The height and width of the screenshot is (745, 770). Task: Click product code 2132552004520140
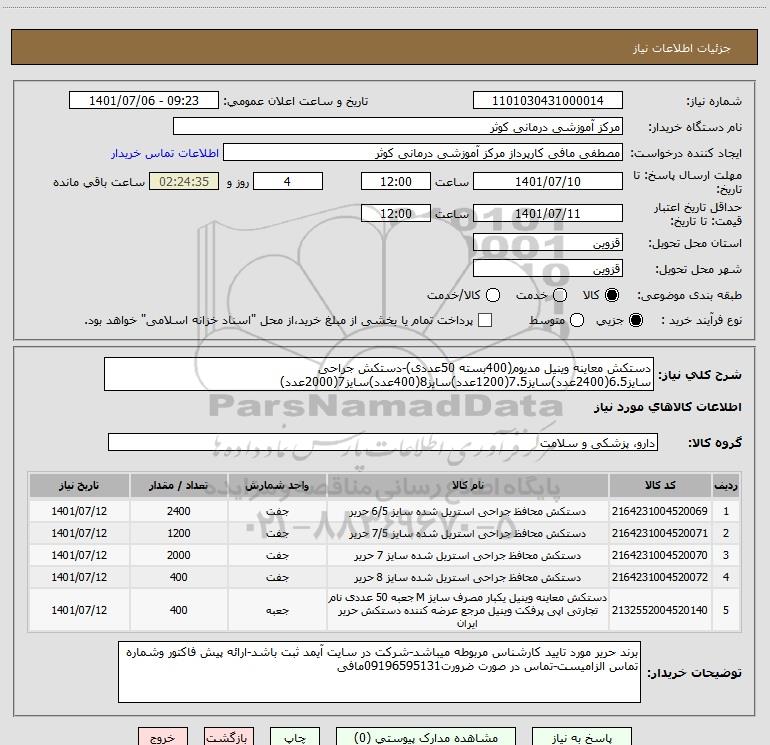click(x=660, y=610)
